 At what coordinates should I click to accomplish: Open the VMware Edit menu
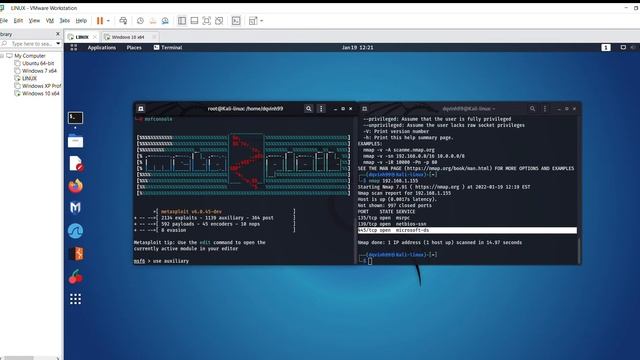pyautogui.click(x=18, y=20)
